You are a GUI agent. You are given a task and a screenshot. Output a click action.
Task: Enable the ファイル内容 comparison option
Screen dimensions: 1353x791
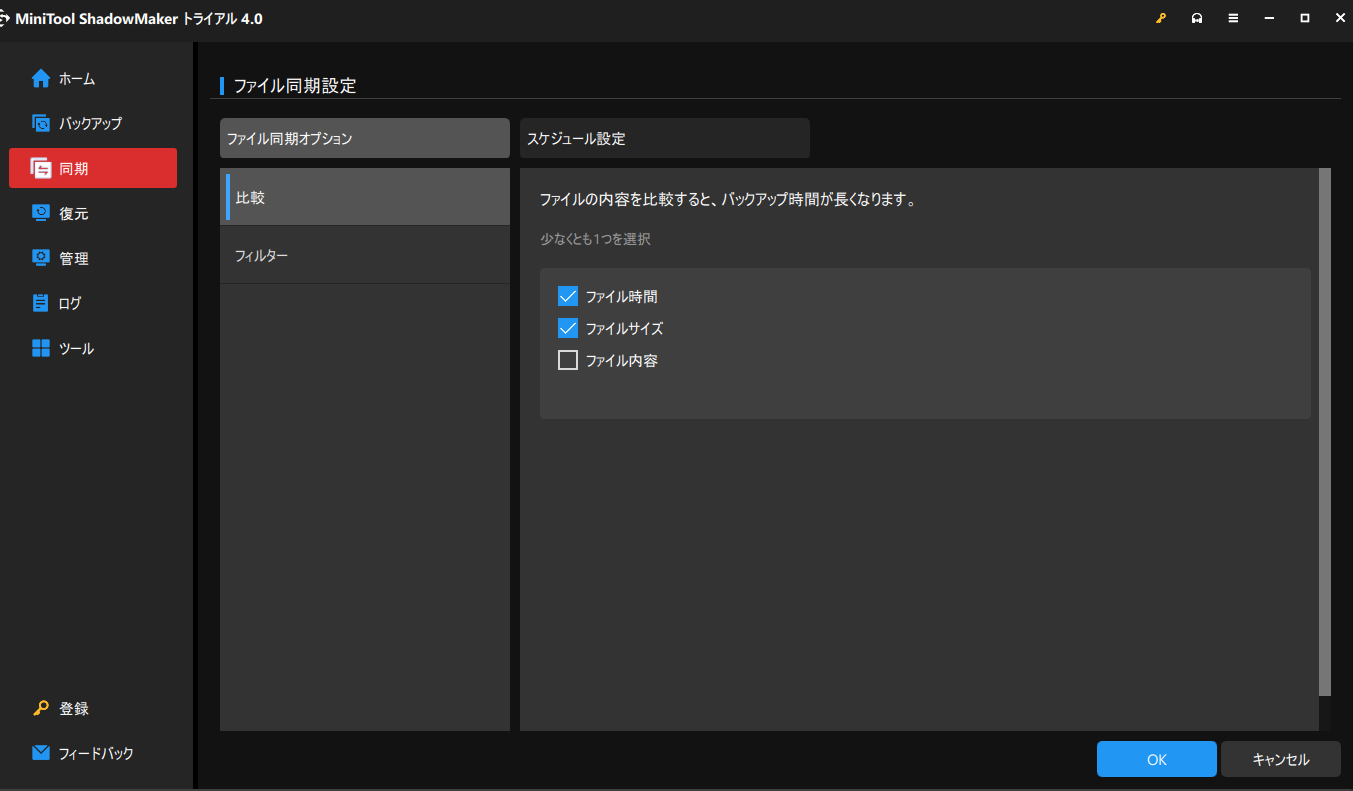[568, 360]
